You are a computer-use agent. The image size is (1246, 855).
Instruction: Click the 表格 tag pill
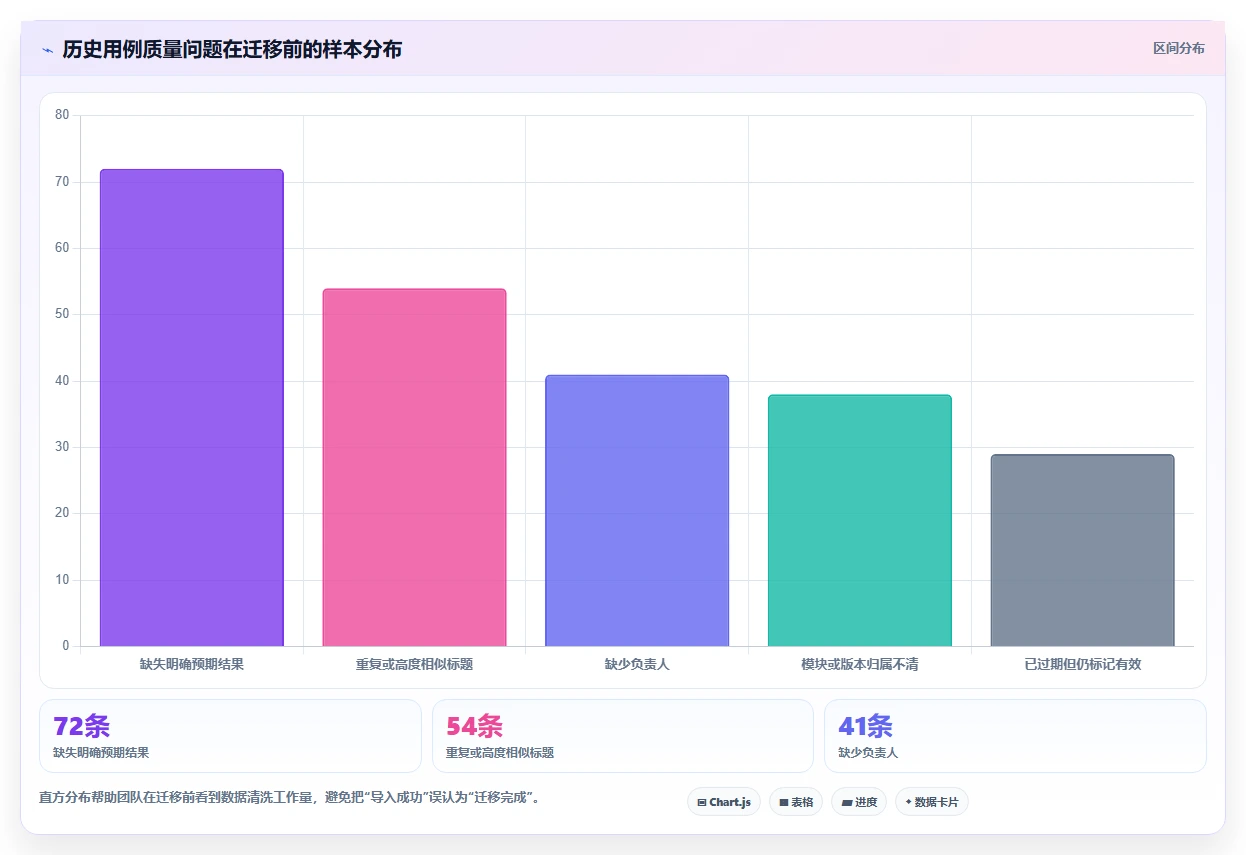(796, 802)
